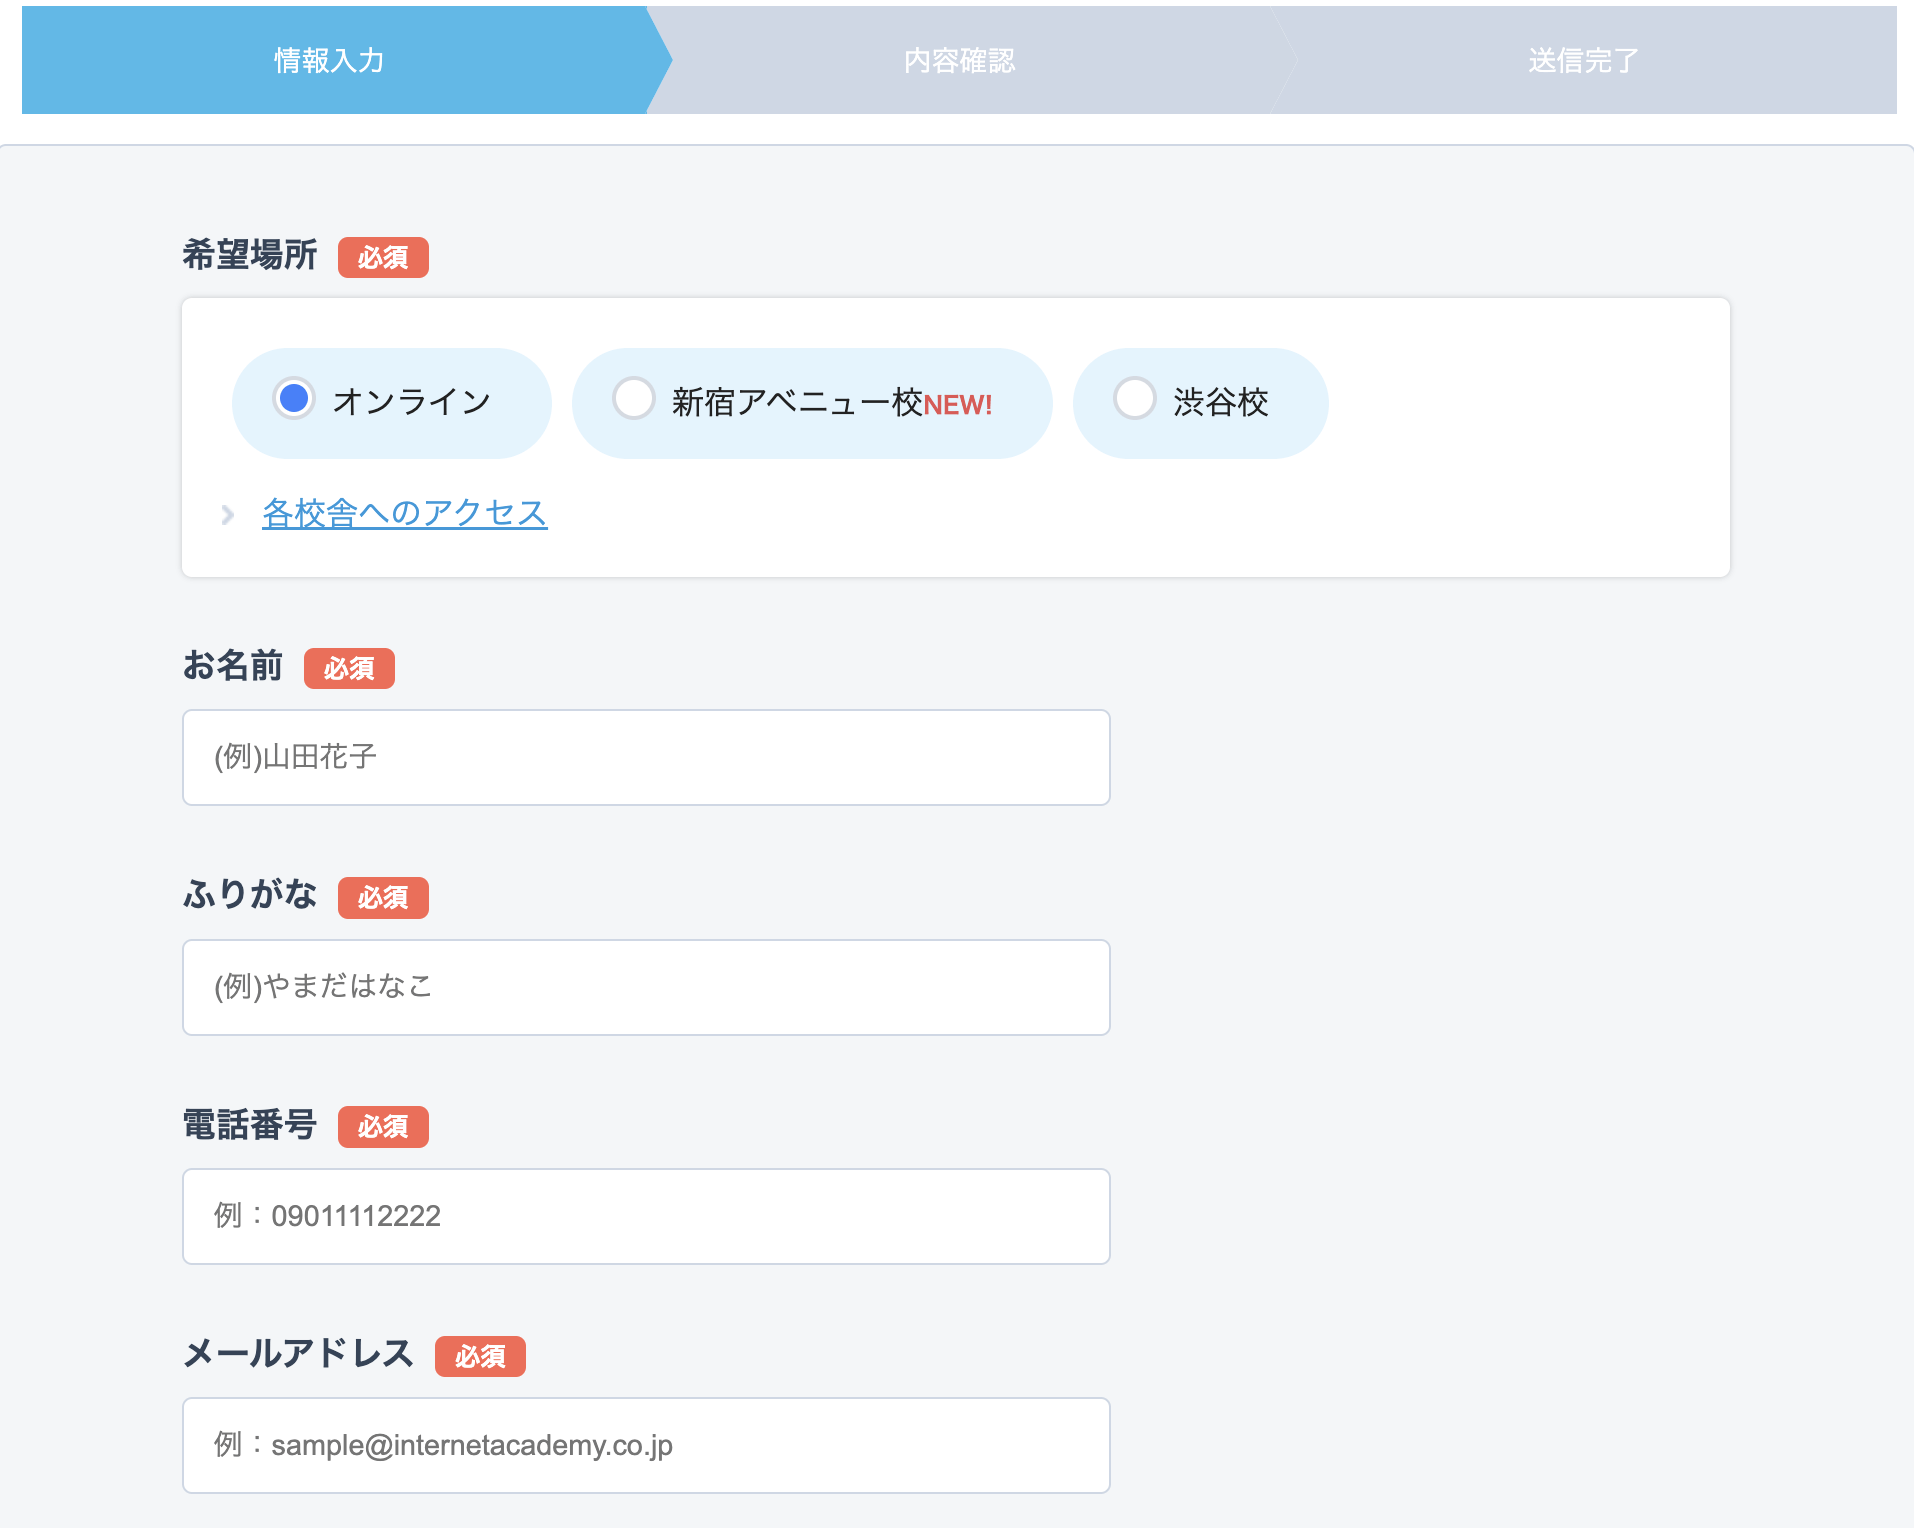This screenshot has width=1914, height=1528.
Task: Expand the 各校舎へのアクセス section chevron
Action: pos(226,516)
